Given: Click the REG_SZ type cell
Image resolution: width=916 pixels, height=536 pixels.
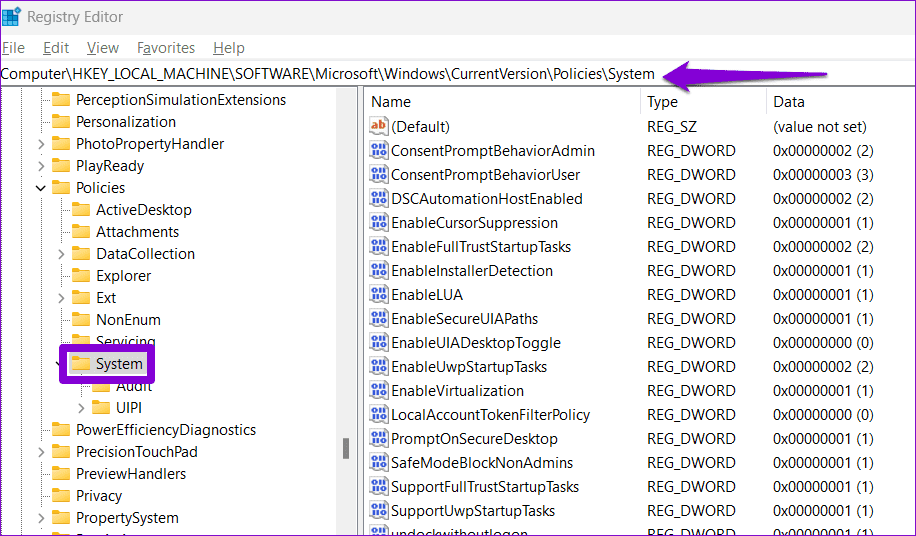Looking at the screenshot, I should point(672,127).
